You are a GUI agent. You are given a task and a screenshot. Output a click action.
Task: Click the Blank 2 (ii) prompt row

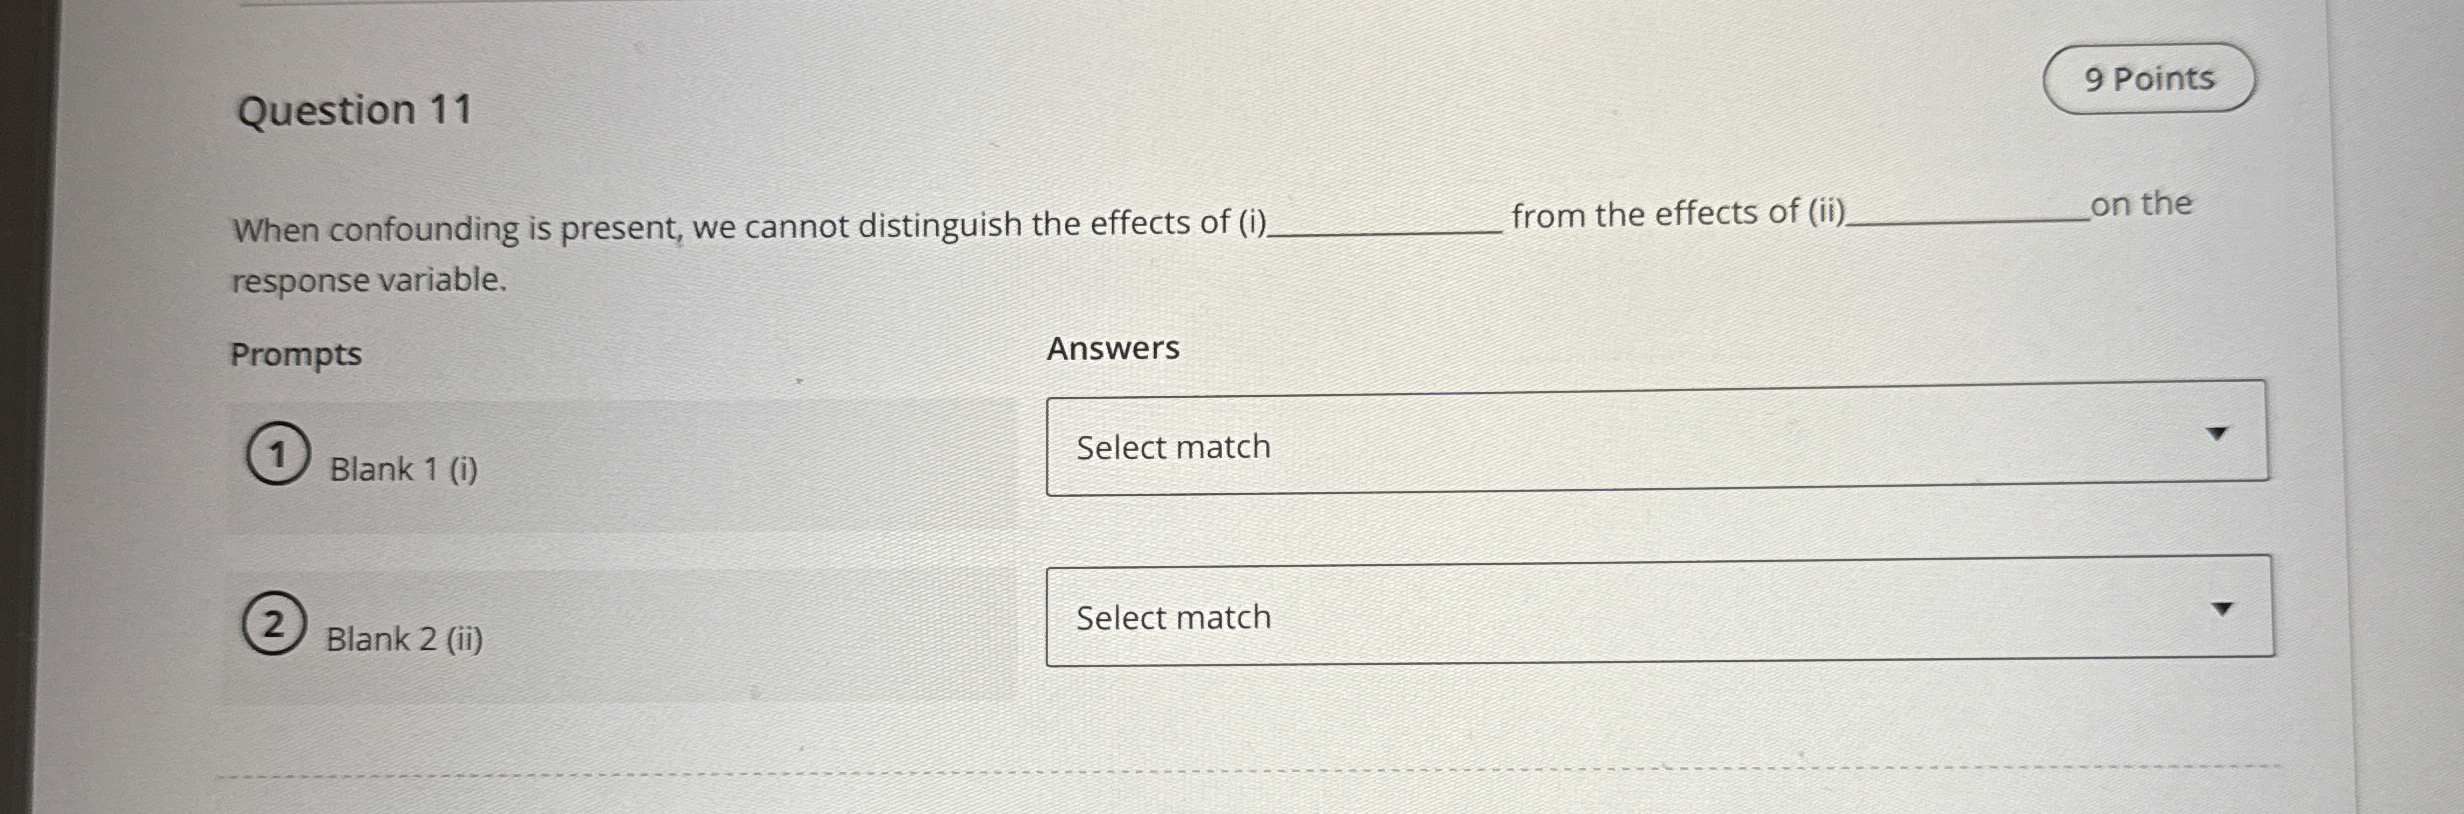pyautogui.click(x=404, y=640)
